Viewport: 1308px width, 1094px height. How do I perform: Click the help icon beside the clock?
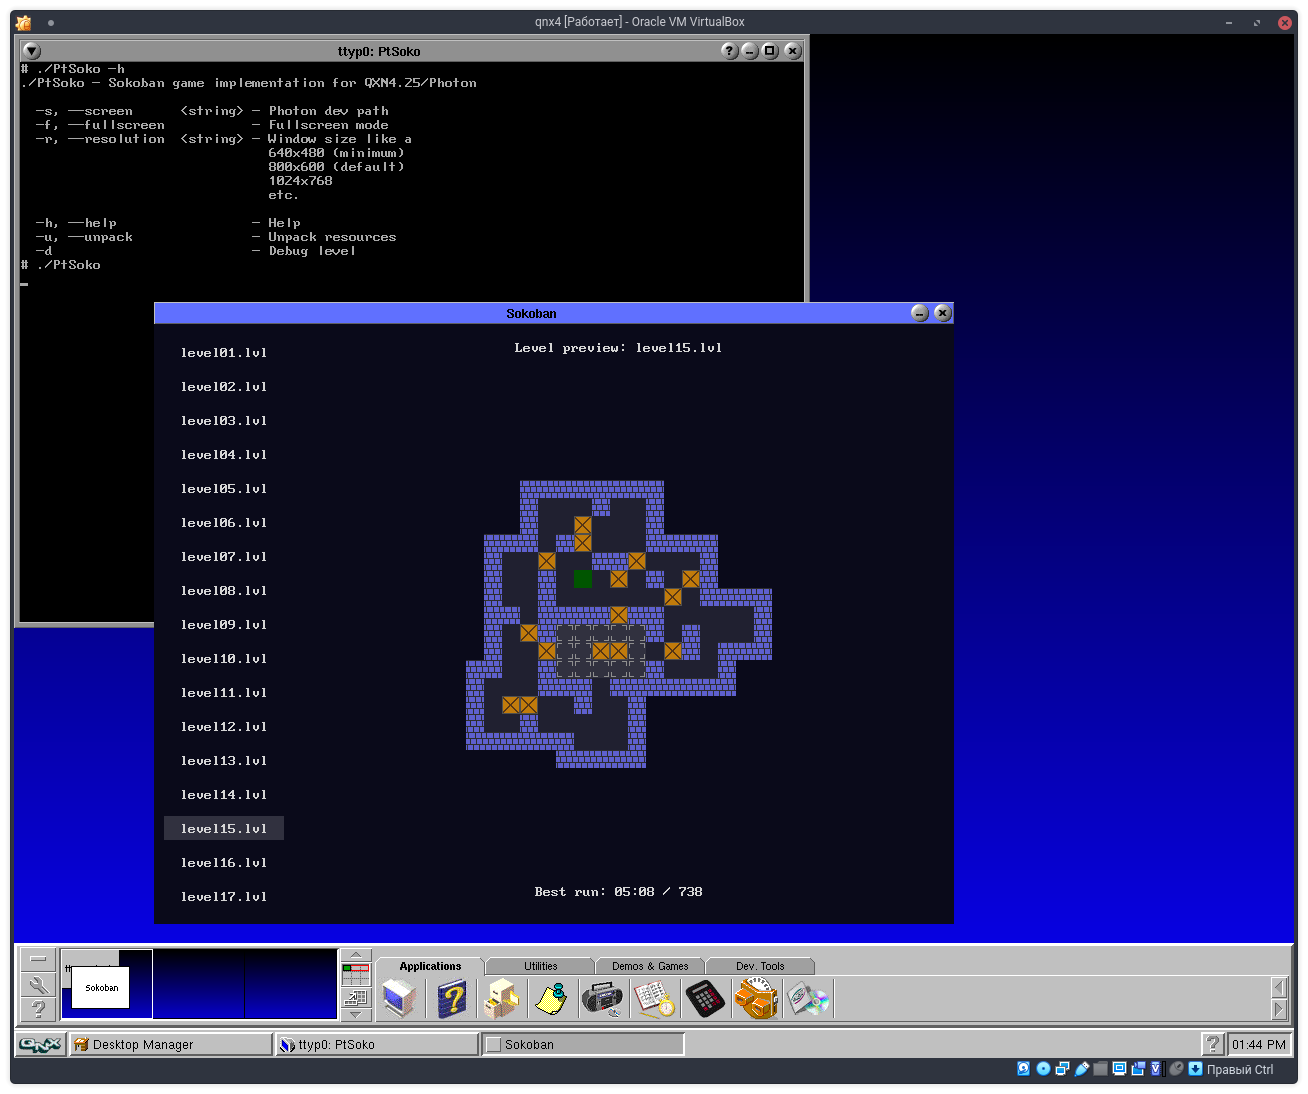click(1213, 1044)
